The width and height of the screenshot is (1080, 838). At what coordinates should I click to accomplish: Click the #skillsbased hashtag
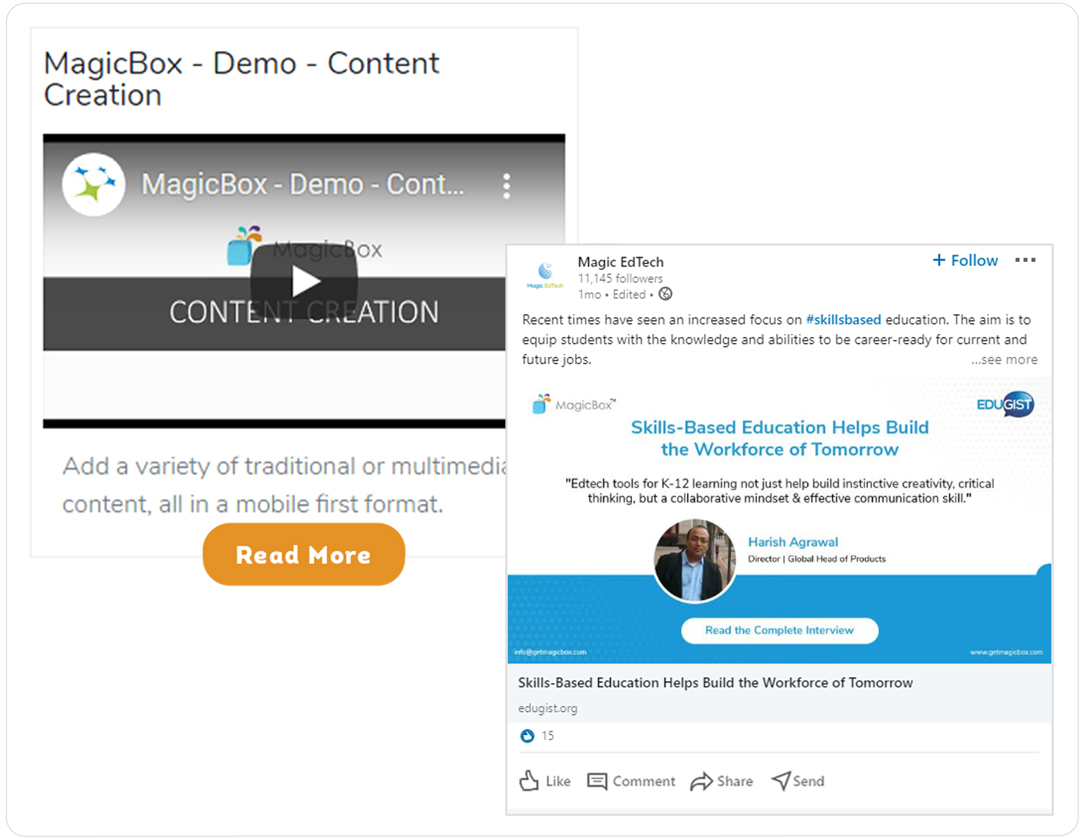pos(843,320)
